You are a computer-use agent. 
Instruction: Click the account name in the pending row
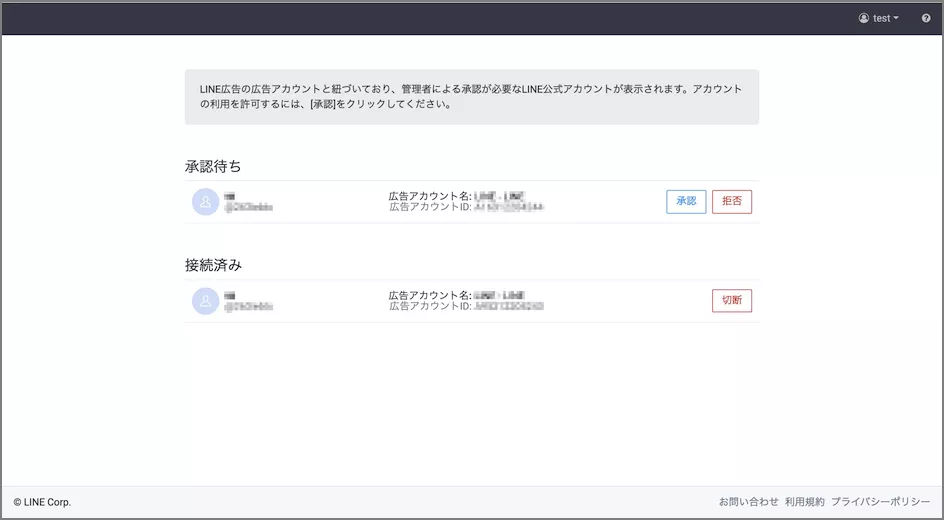point(230,196)
